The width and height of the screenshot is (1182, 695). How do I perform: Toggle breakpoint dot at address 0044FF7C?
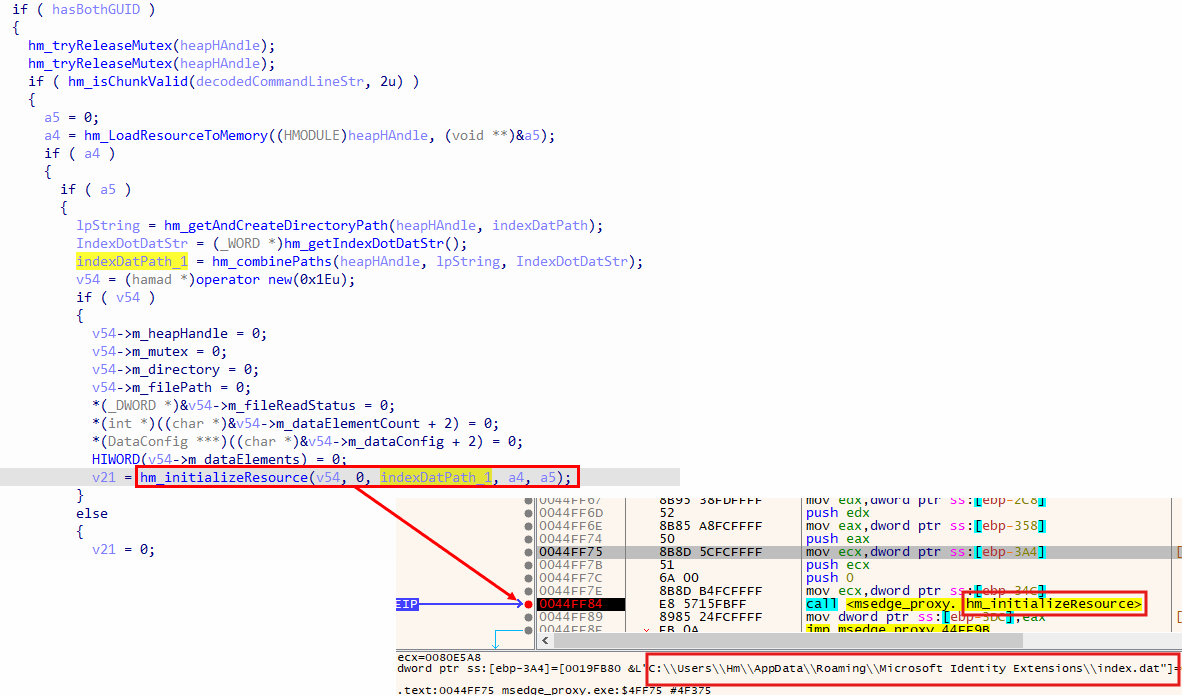point(528,578)
